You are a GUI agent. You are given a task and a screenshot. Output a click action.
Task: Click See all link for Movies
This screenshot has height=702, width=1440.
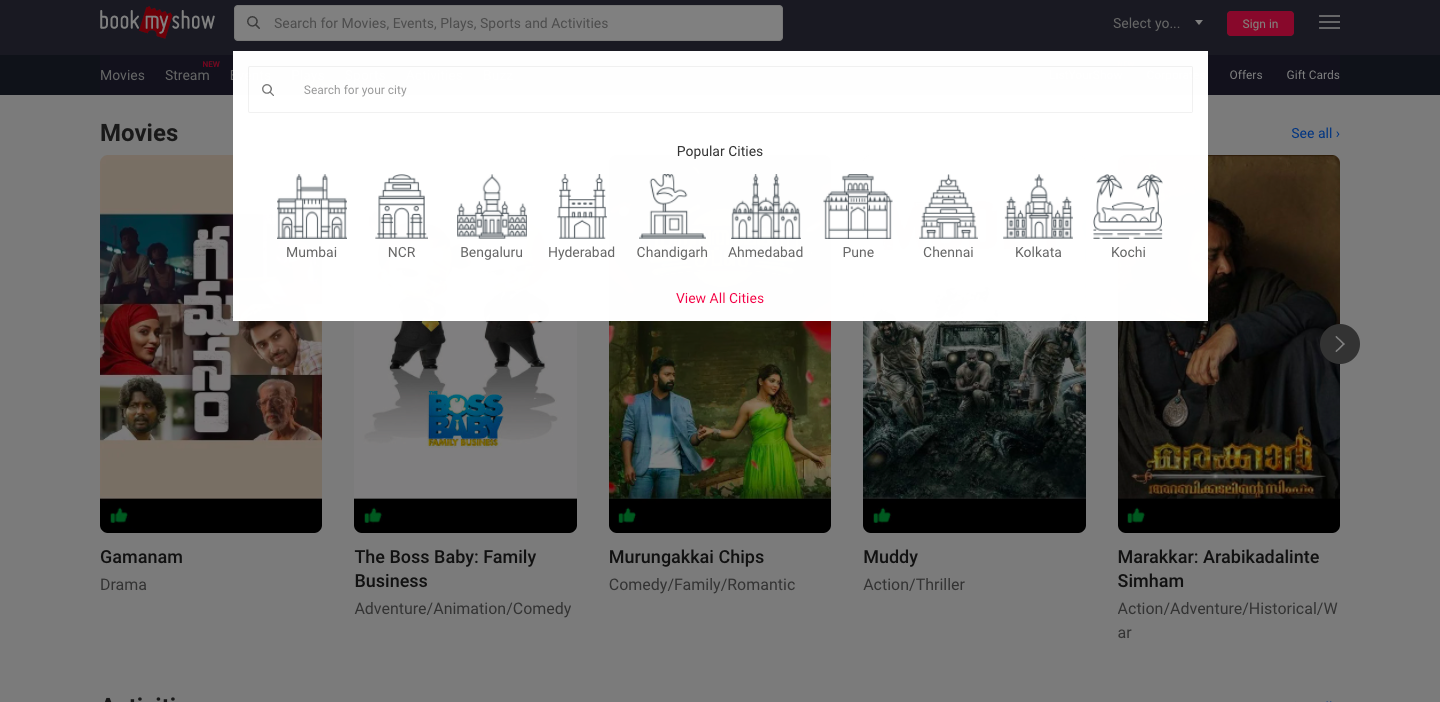[x=1315, y=133]
